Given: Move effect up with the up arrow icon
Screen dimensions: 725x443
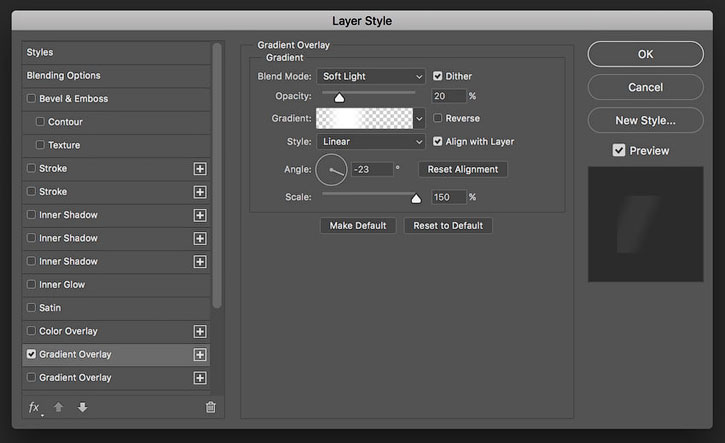Looking at the screenshot, I should tap(58, 407).
